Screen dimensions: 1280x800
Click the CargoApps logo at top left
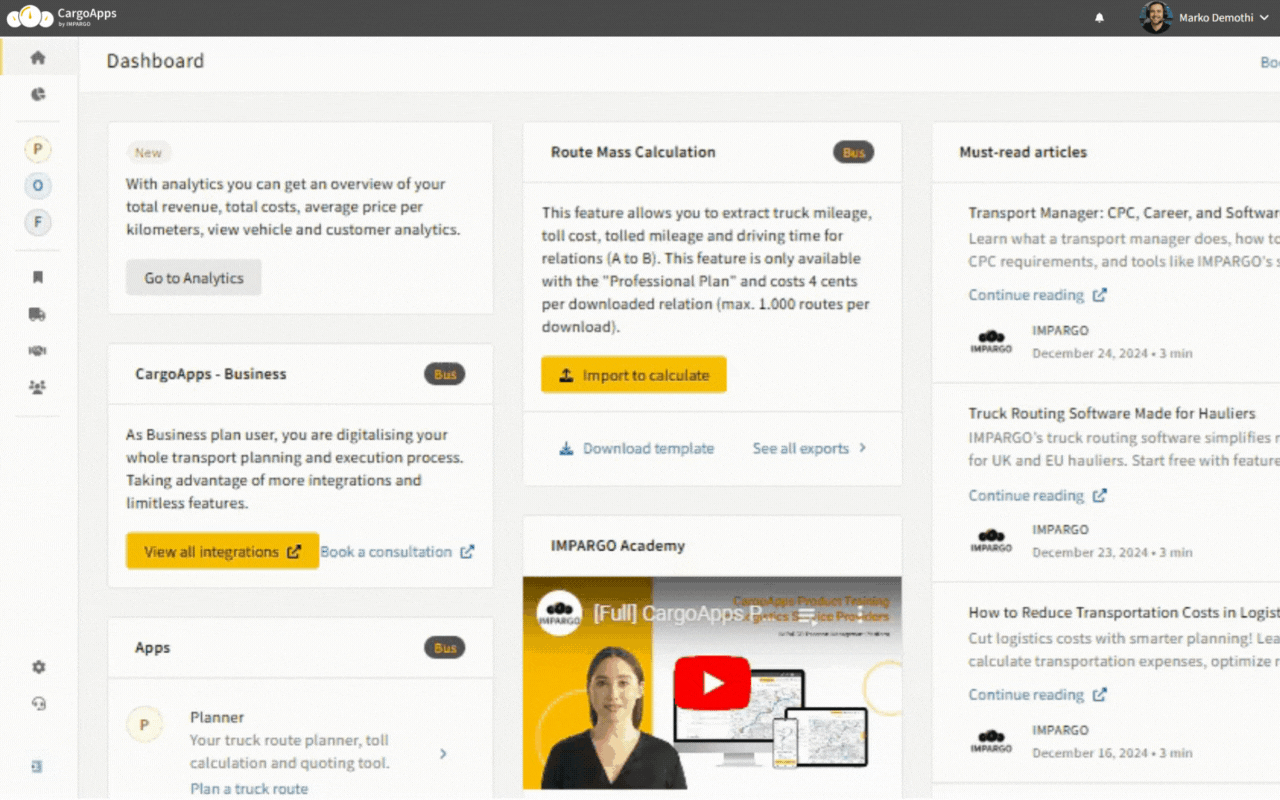point(58,16)
